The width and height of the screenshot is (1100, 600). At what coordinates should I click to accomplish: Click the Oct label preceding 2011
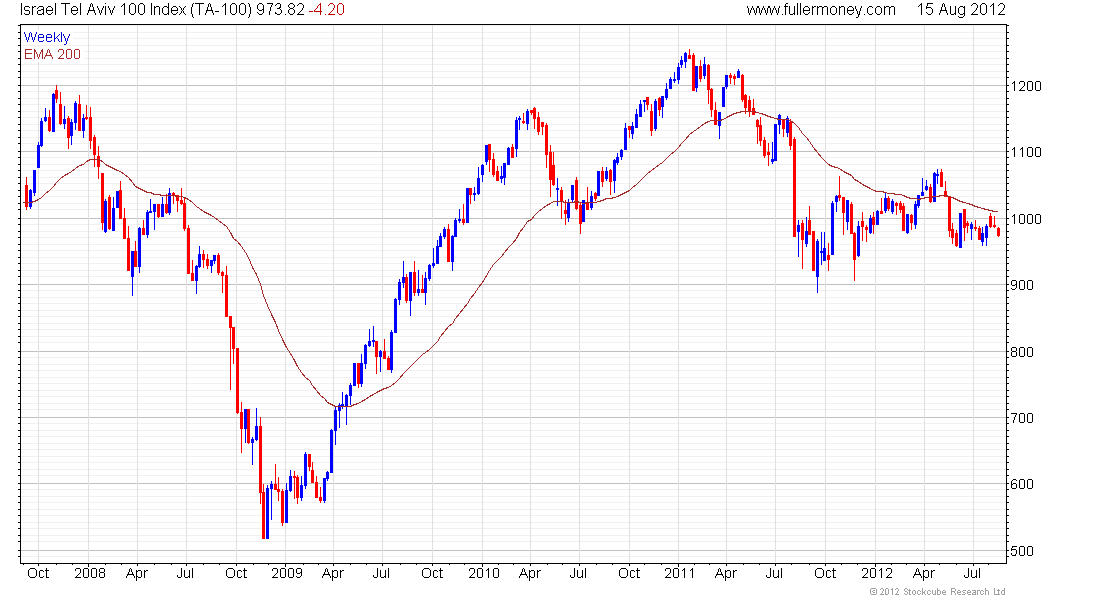[629, 573]
